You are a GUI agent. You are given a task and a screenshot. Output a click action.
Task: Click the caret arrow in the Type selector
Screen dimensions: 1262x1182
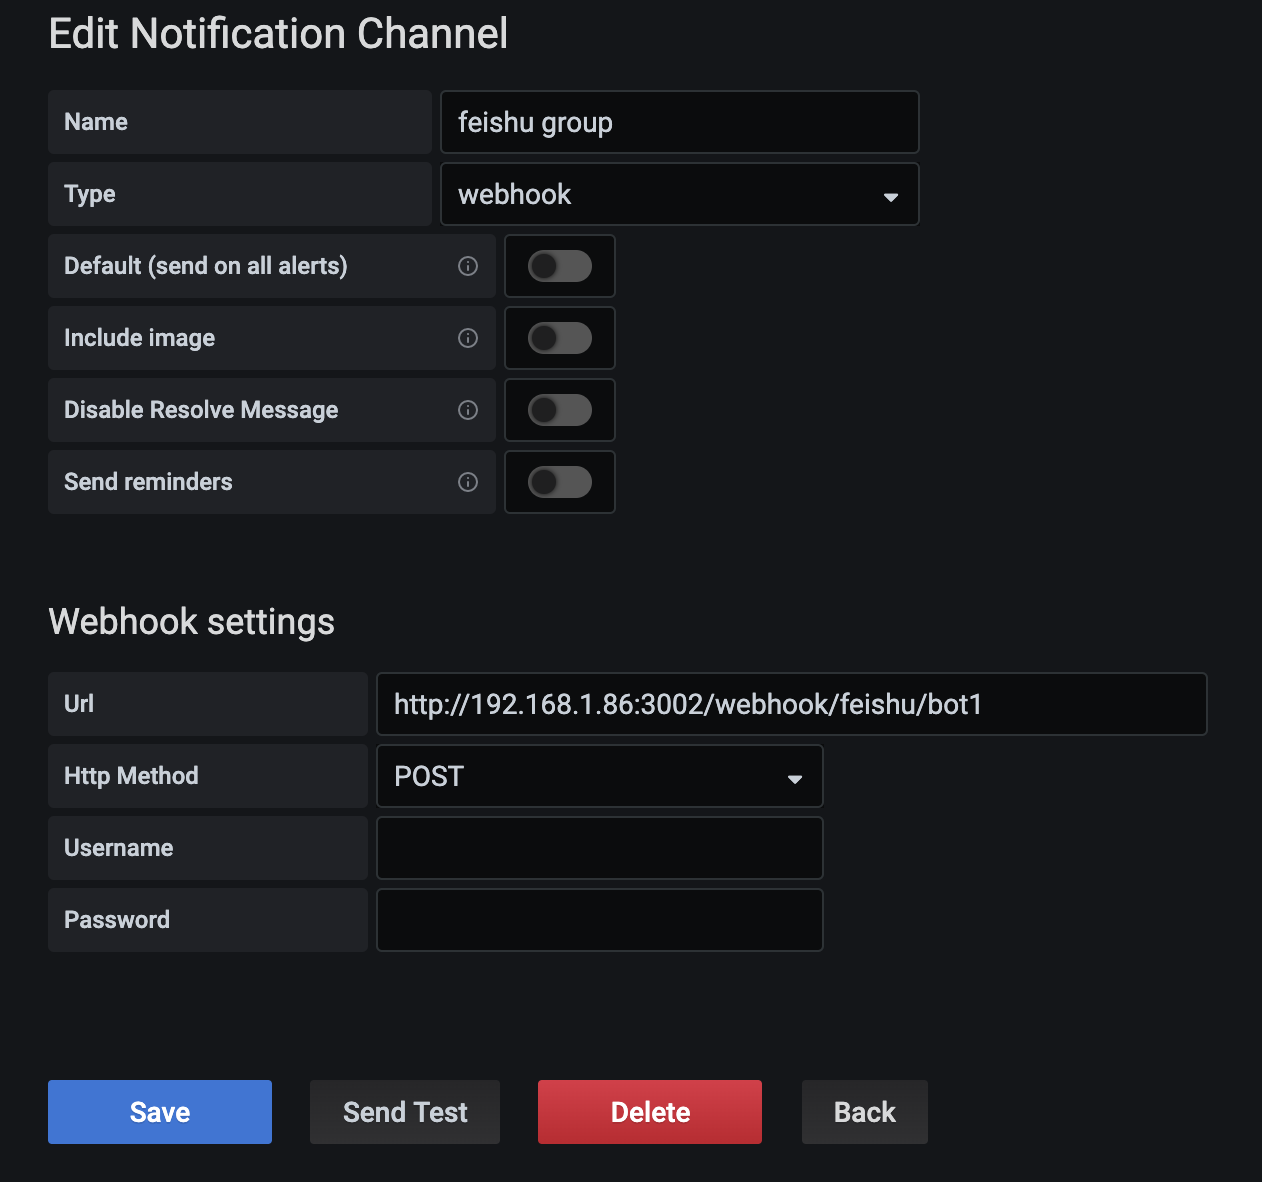[890, 197]
